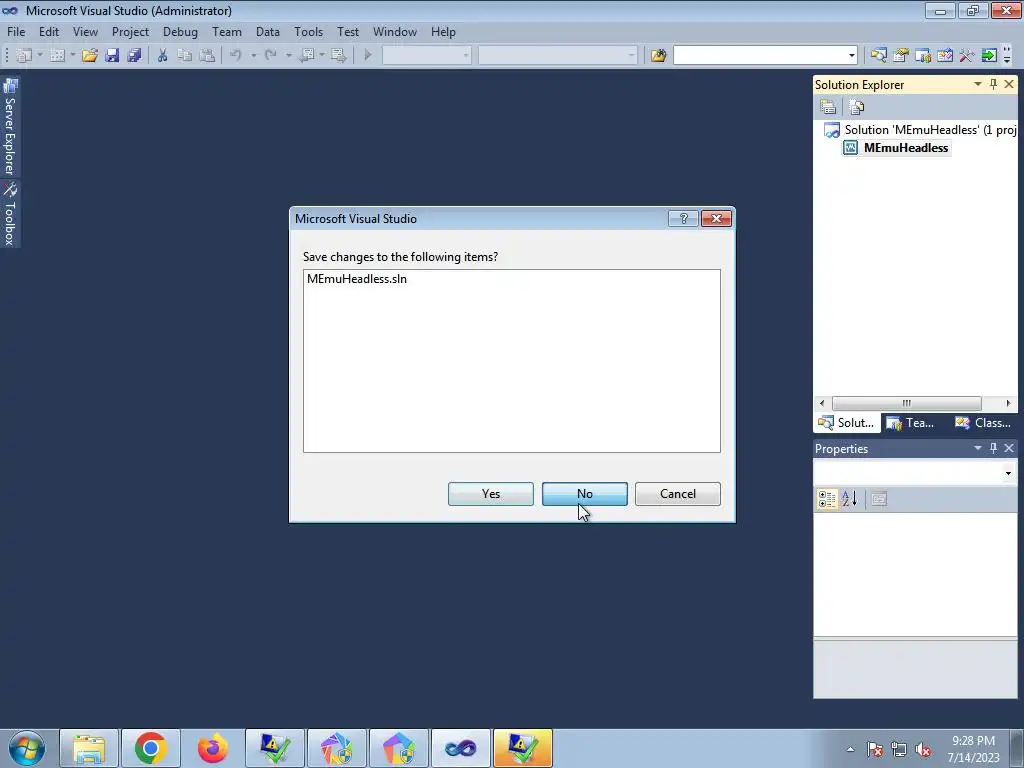Click the Open File folder icon

click(x=90, y=56)
